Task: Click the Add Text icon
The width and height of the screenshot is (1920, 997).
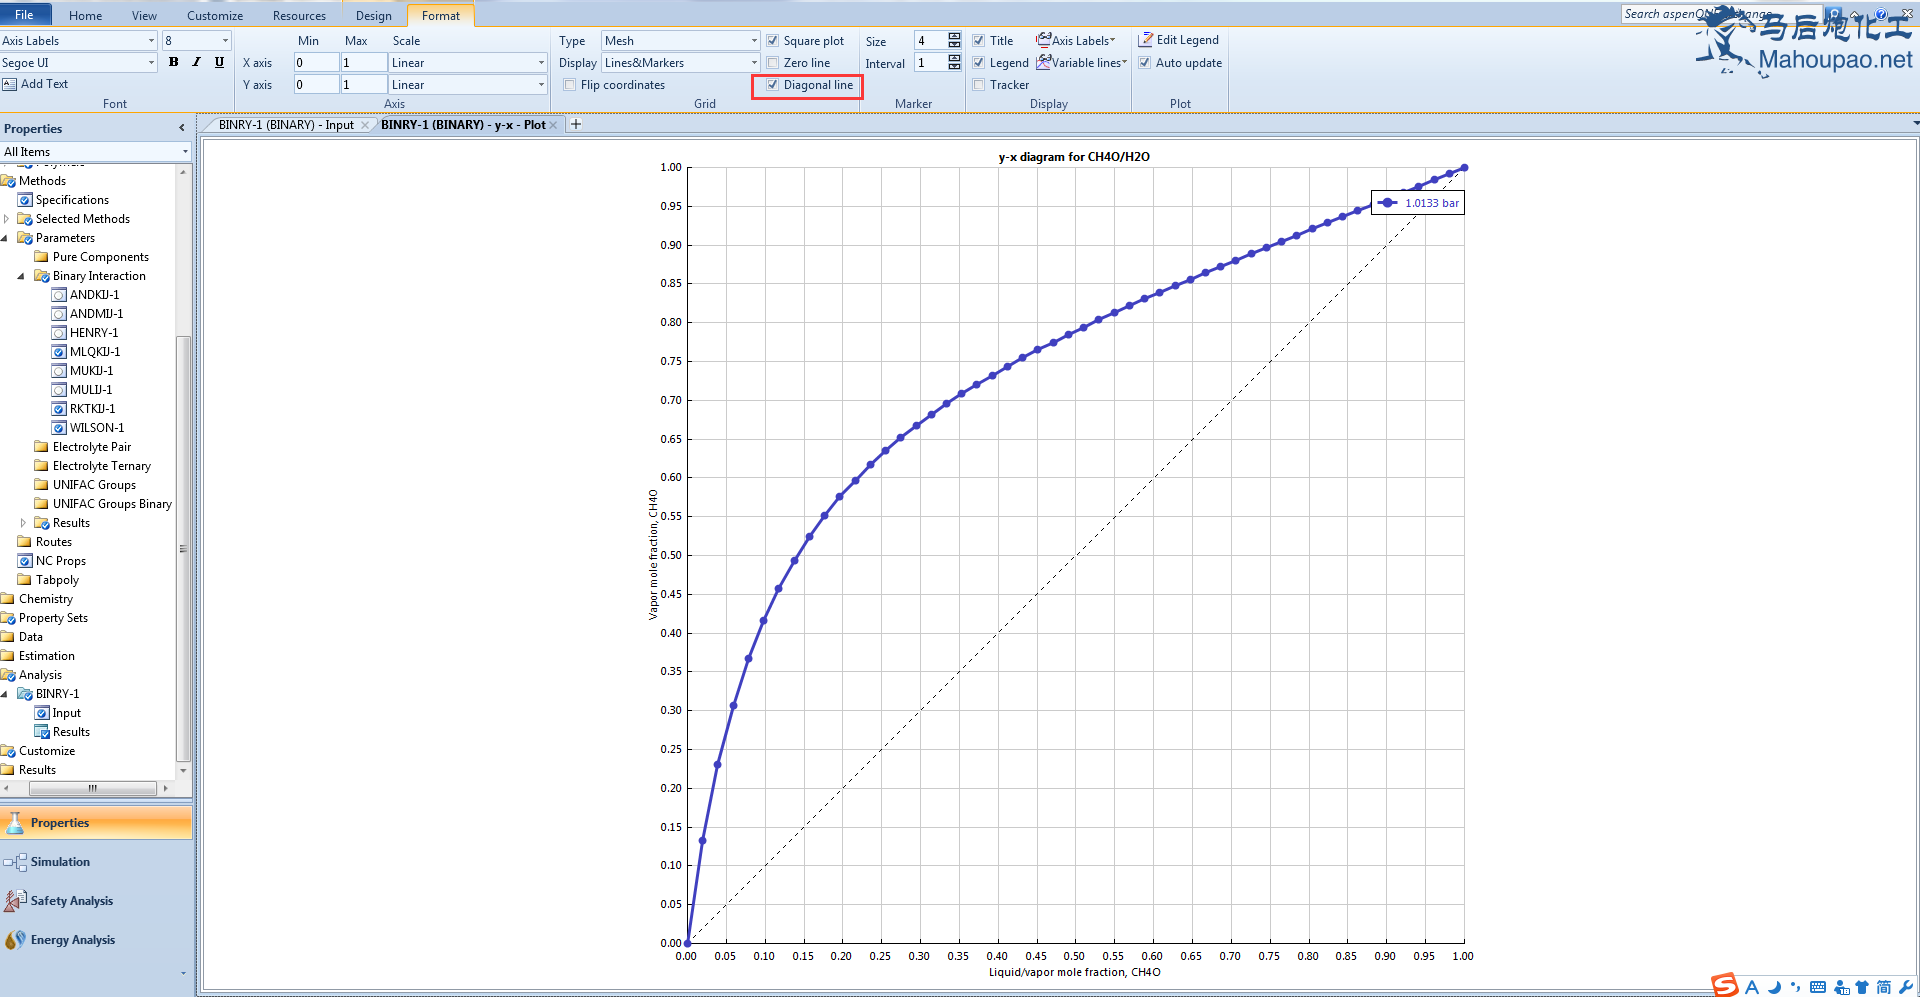Action: point(10,84)
